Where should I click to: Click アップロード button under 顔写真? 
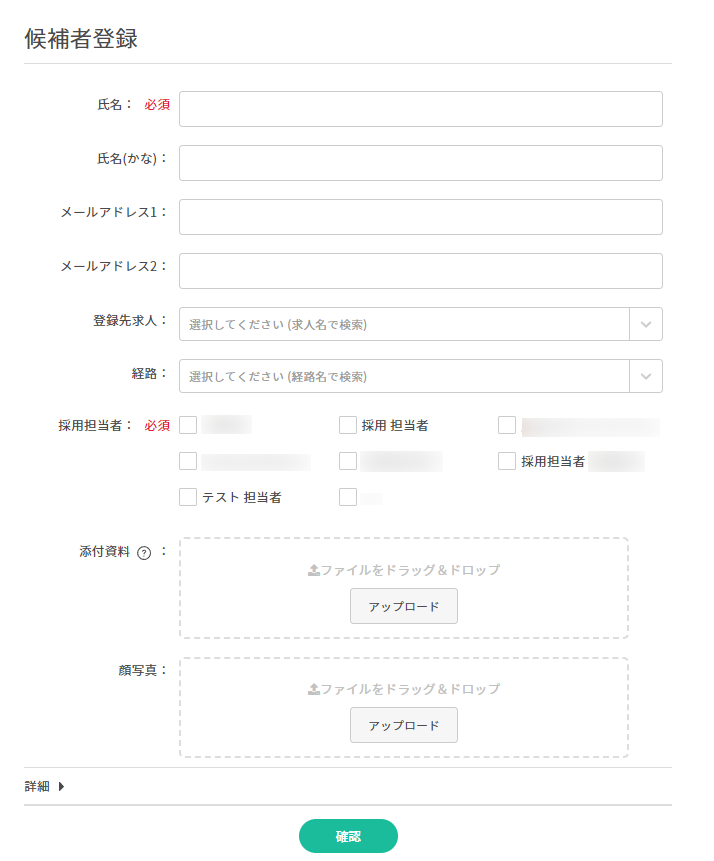coord(404,725)
